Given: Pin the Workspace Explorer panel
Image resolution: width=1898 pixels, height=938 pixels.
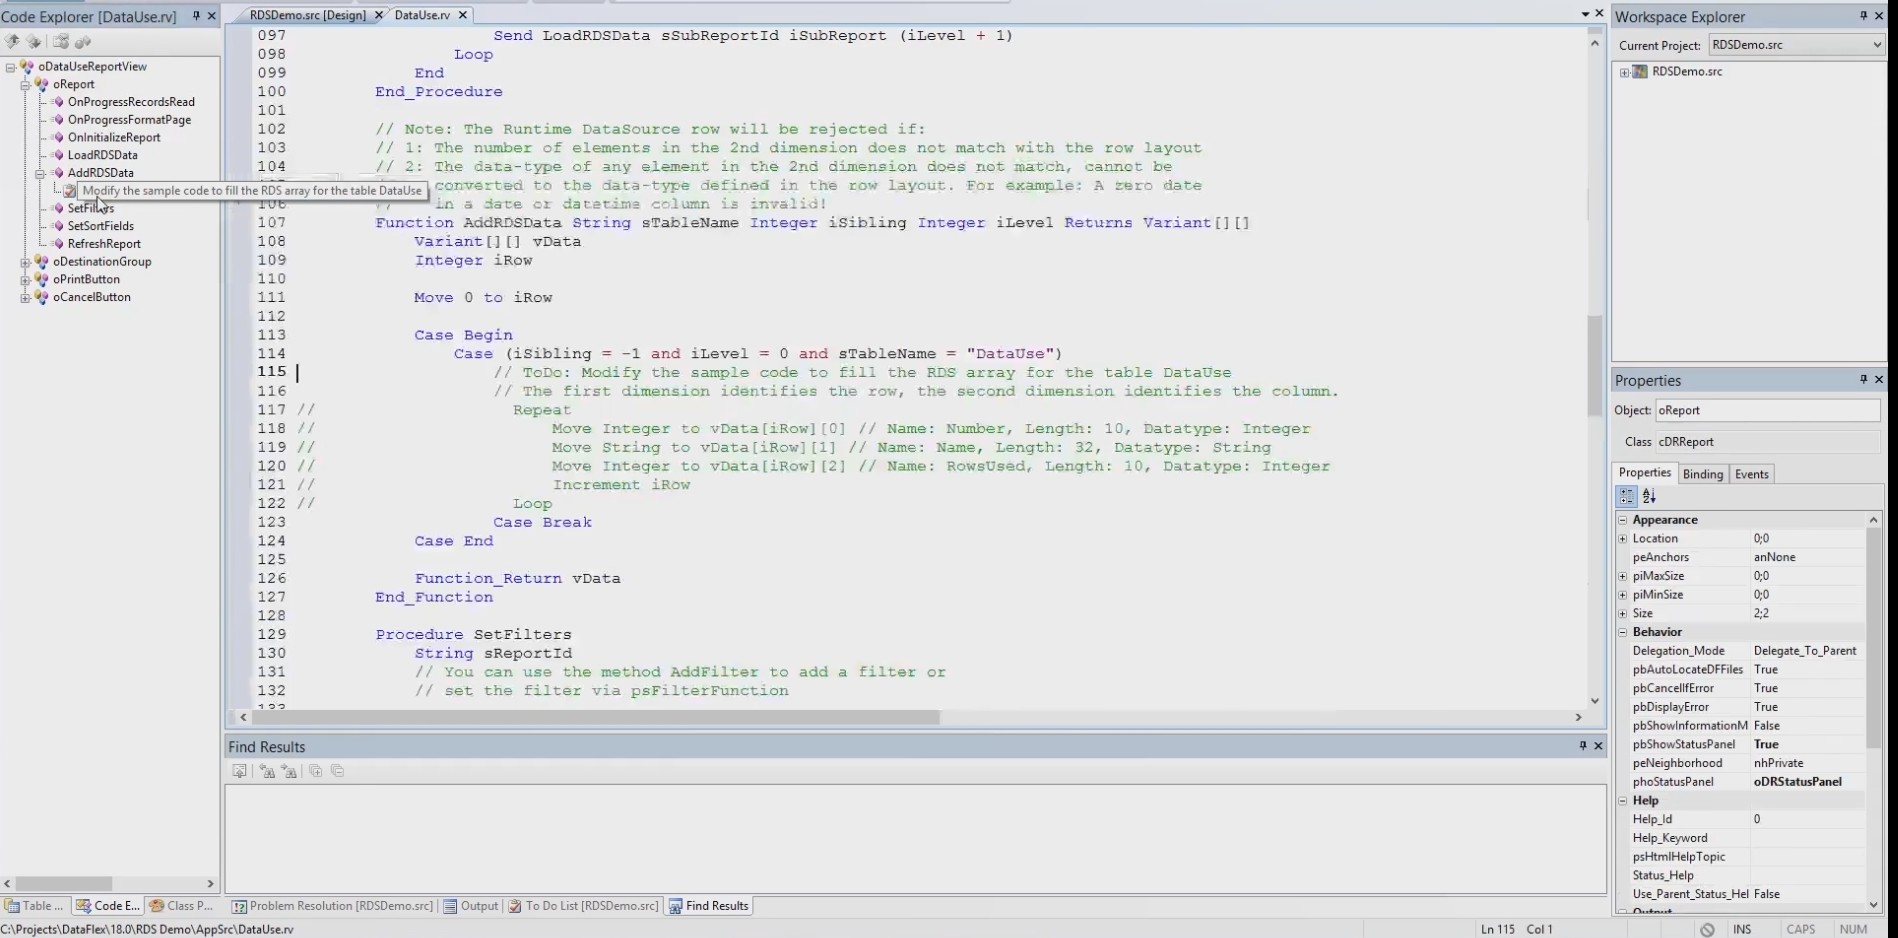Looking at the screenshot, I should point(1863,16).
